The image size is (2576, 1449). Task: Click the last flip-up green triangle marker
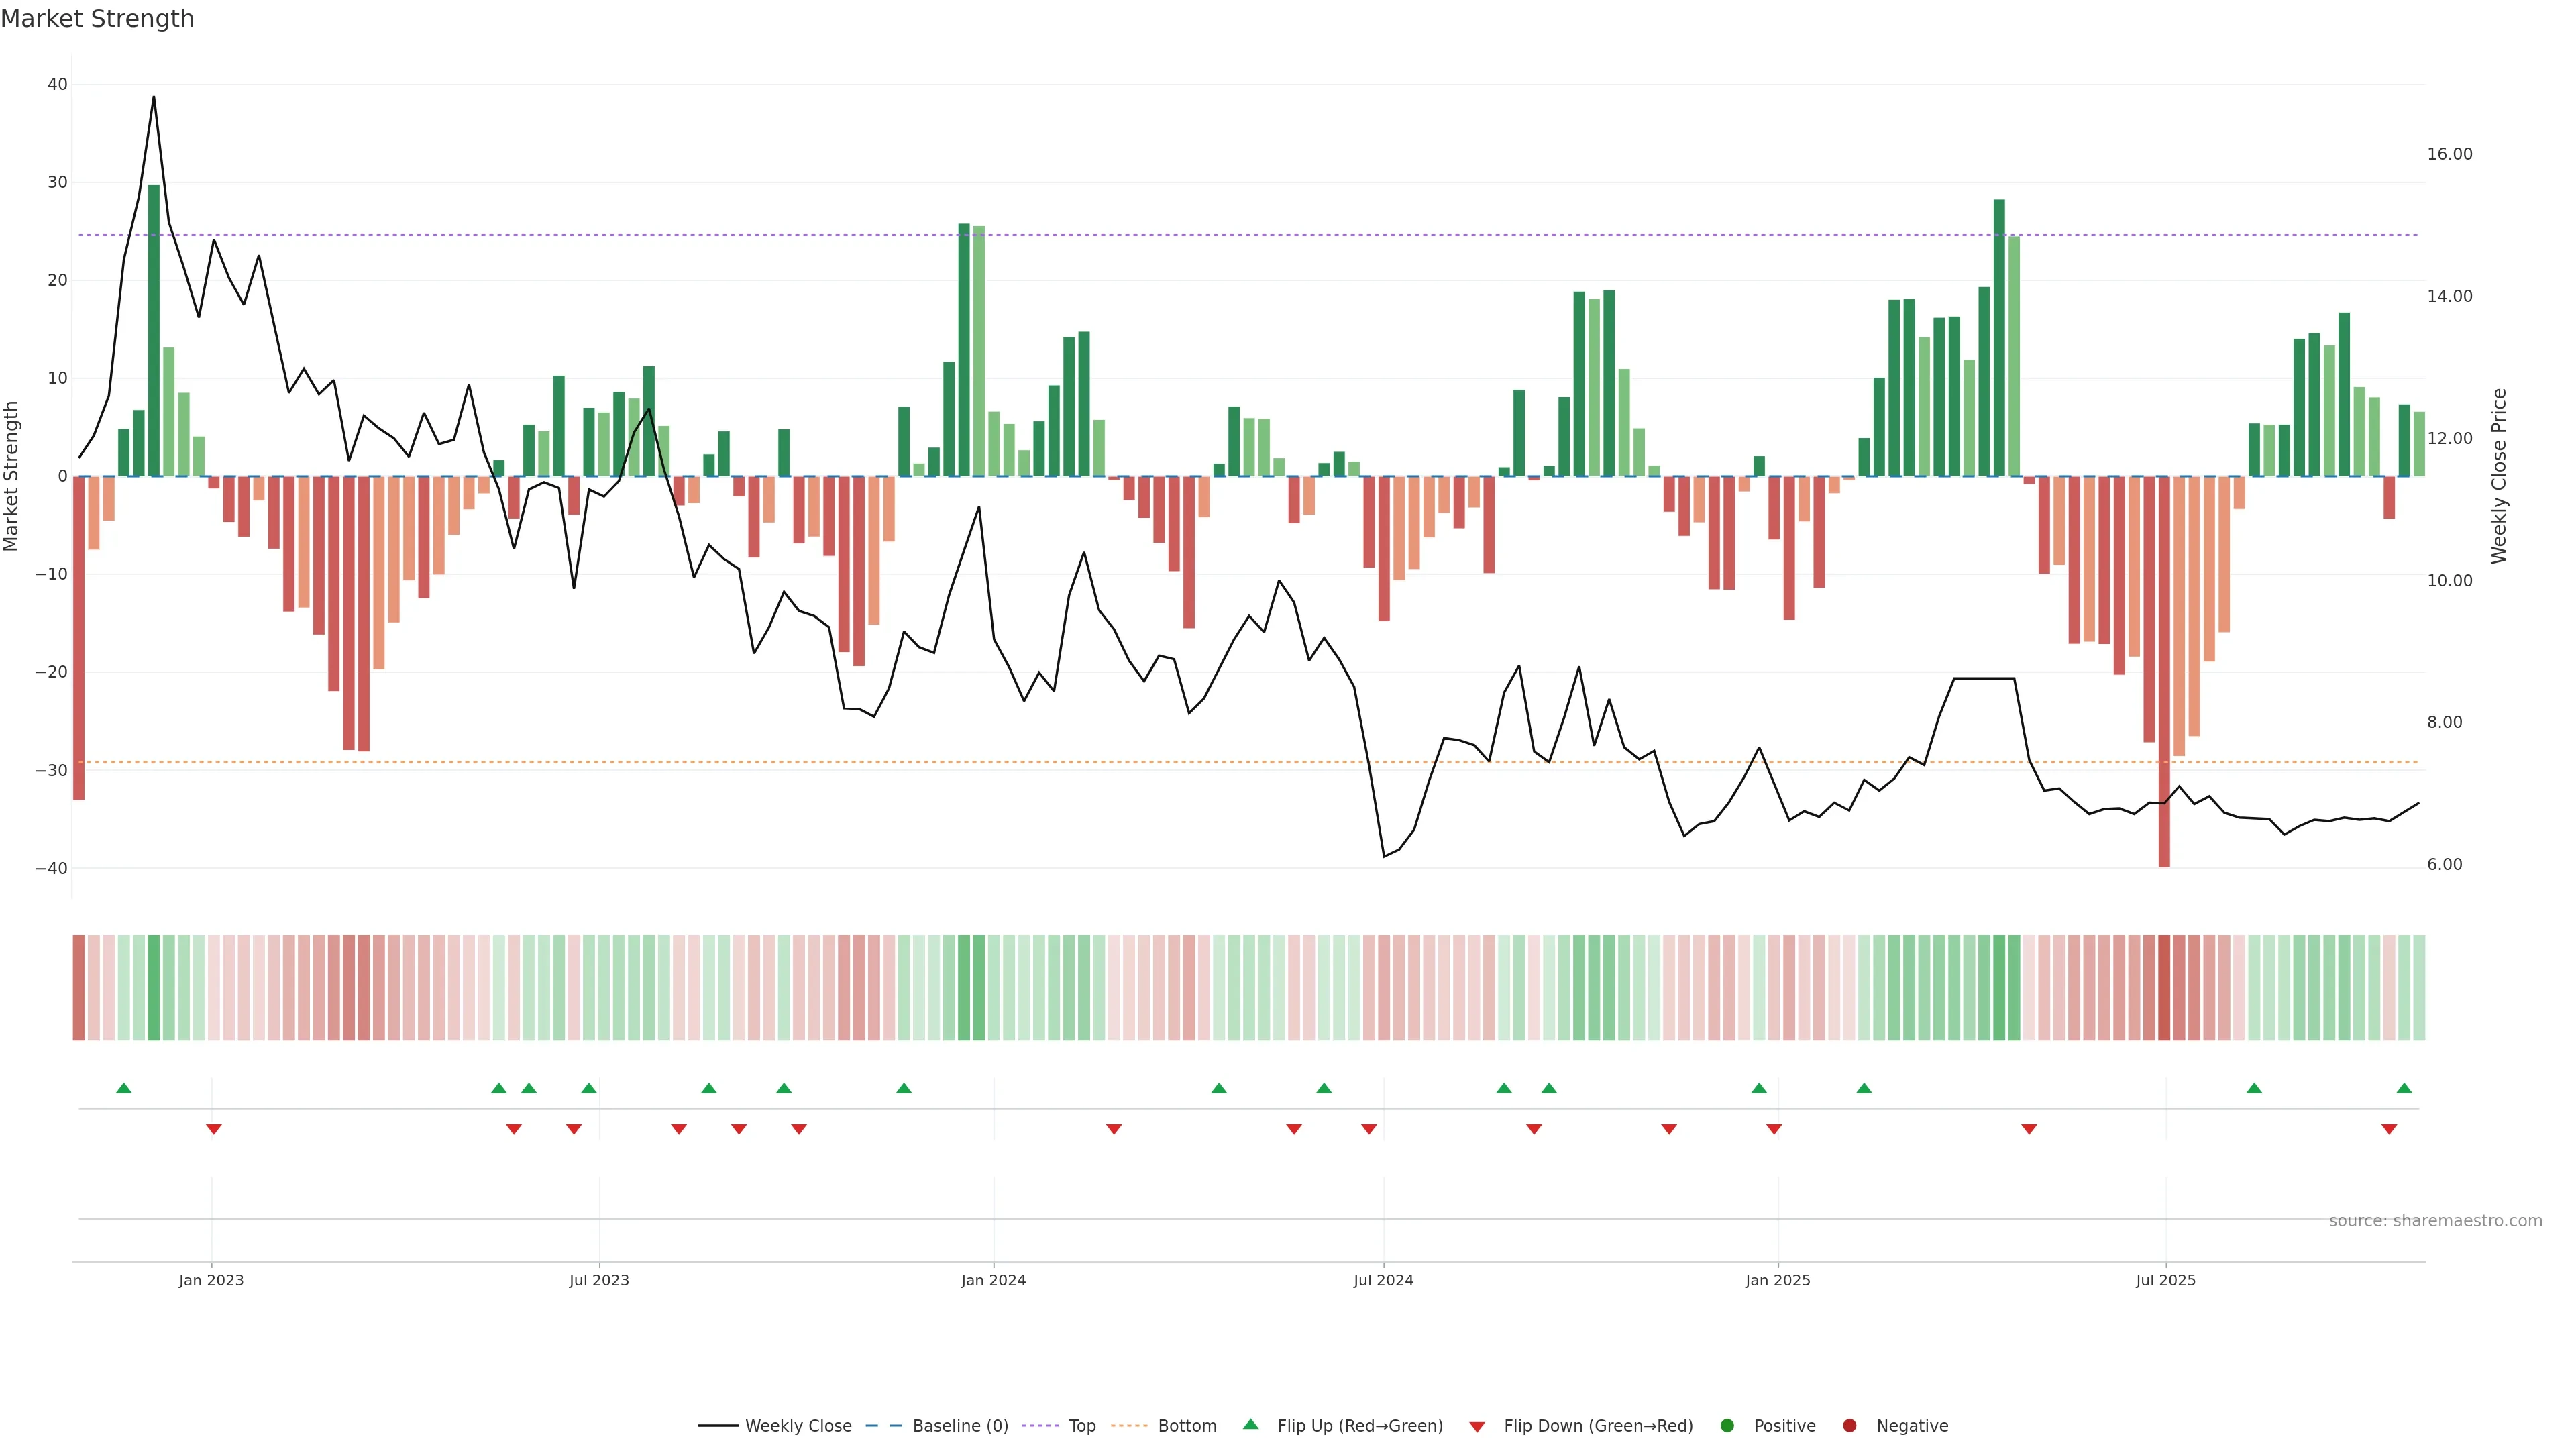click(2404, 1088)
